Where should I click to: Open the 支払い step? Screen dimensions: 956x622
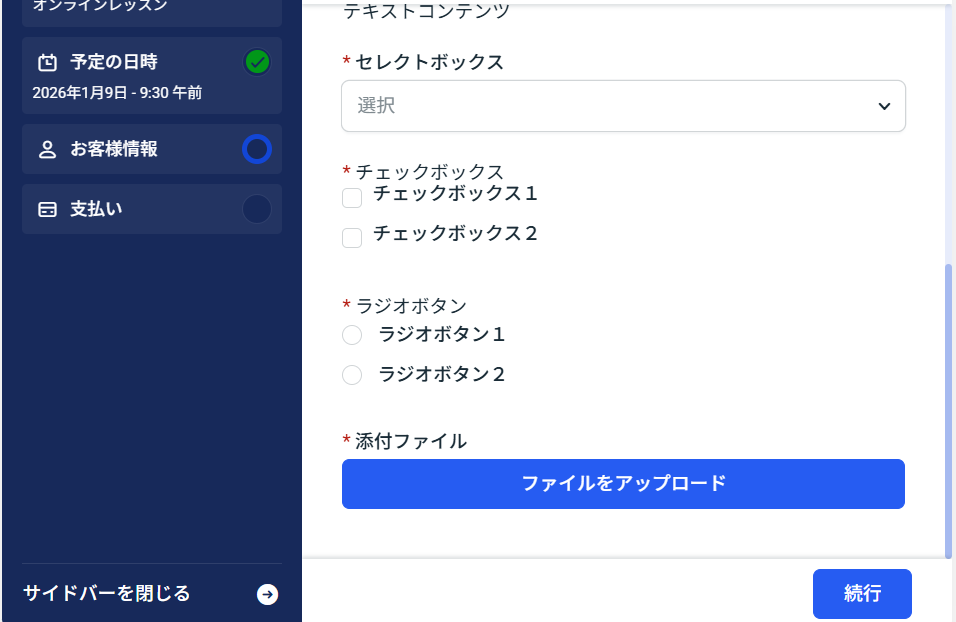[96, 210]
